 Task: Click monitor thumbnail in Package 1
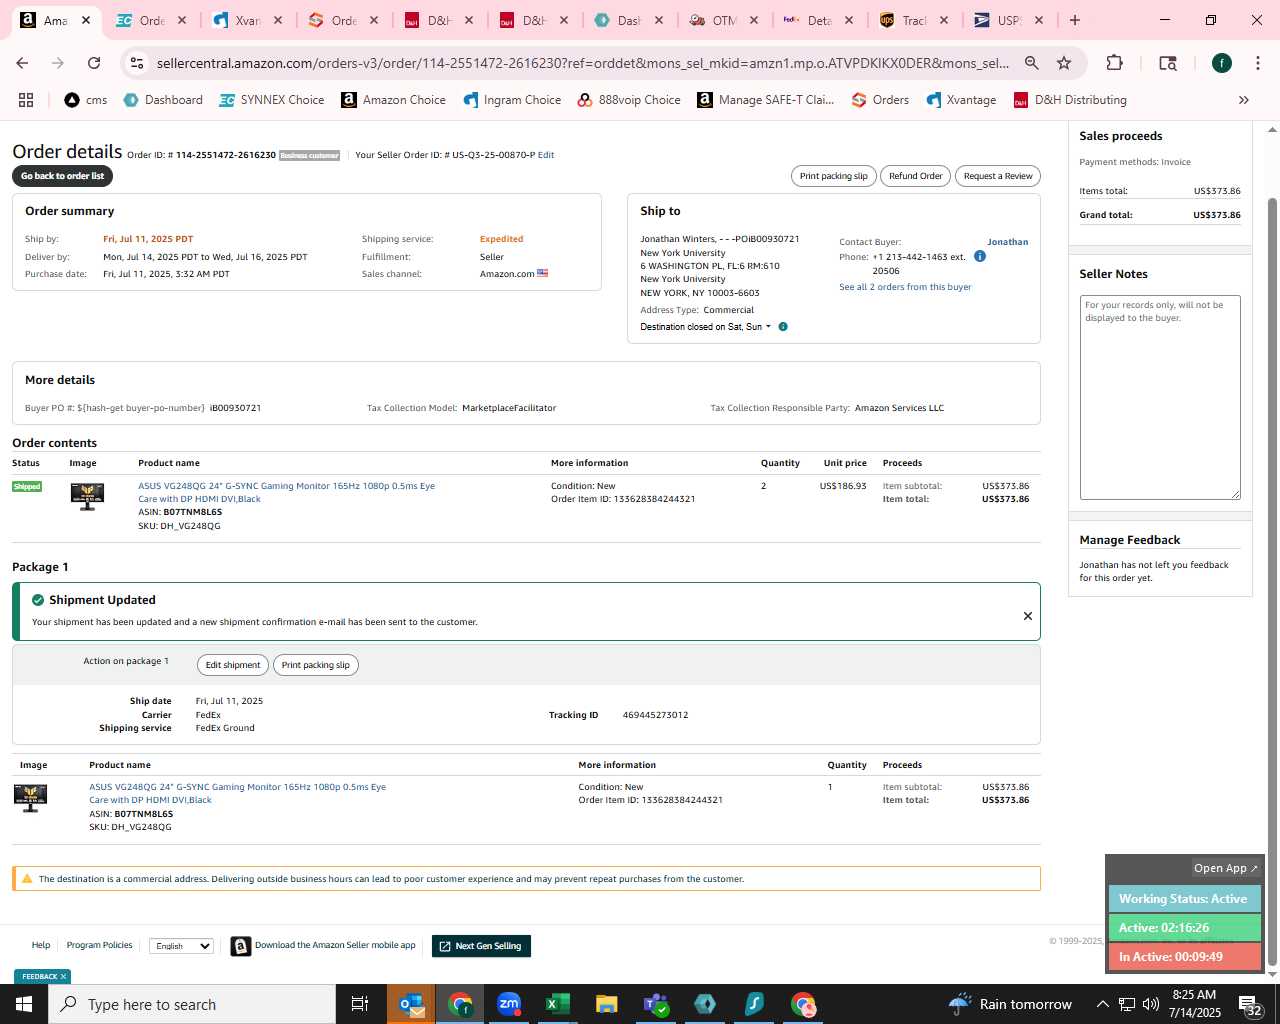pyautogui.click(x=30, y=798)
